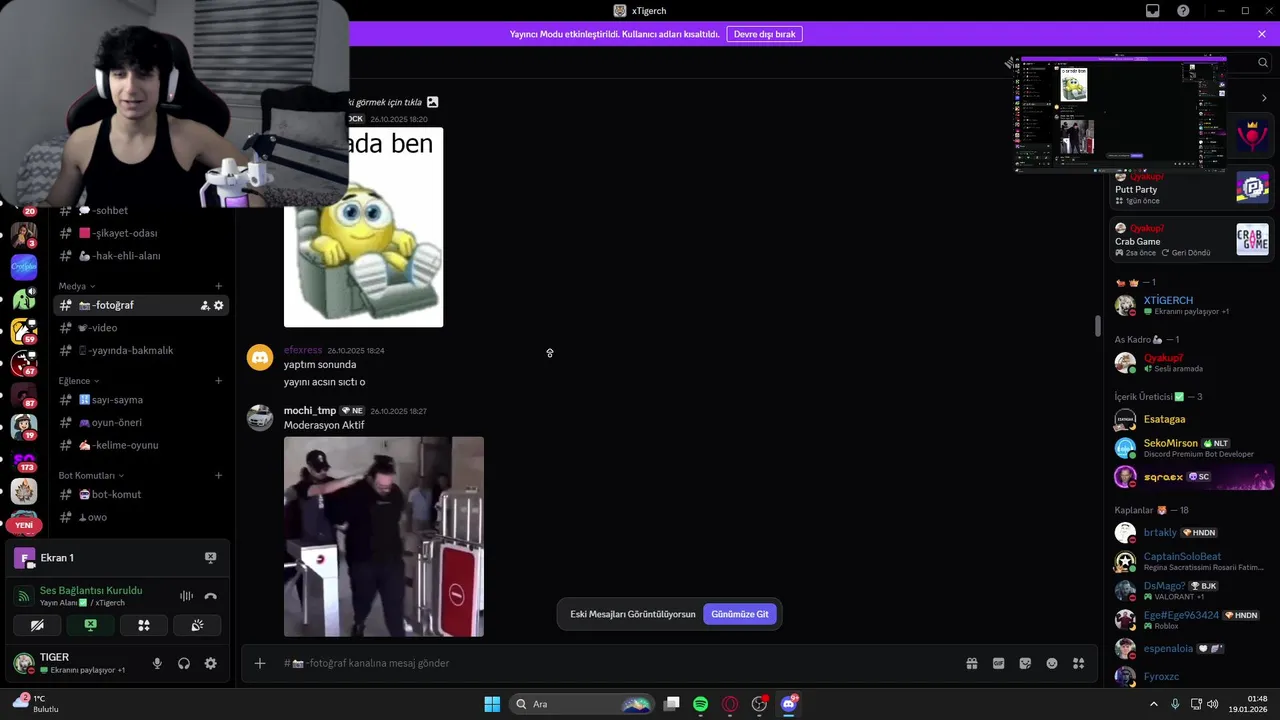Disable streamer mode with Devre dışı bırak
This screenshot has width=1280, height=720.
(764, 34)
